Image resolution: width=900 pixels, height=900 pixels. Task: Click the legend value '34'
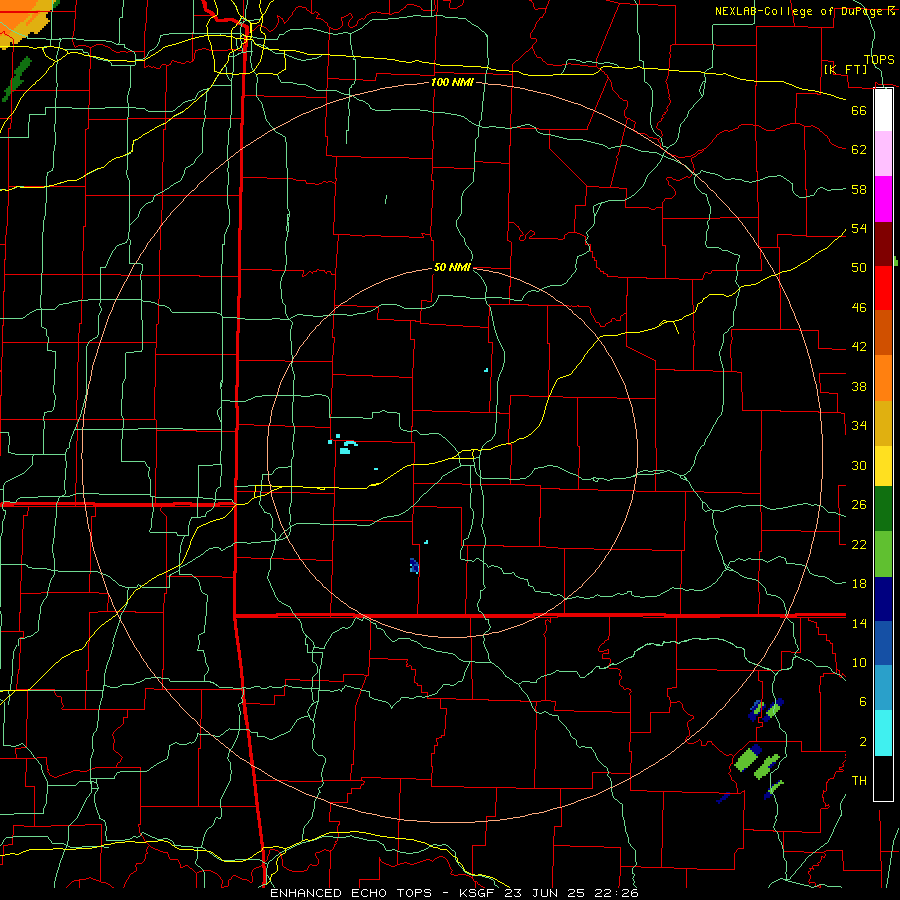coord(859,425)
